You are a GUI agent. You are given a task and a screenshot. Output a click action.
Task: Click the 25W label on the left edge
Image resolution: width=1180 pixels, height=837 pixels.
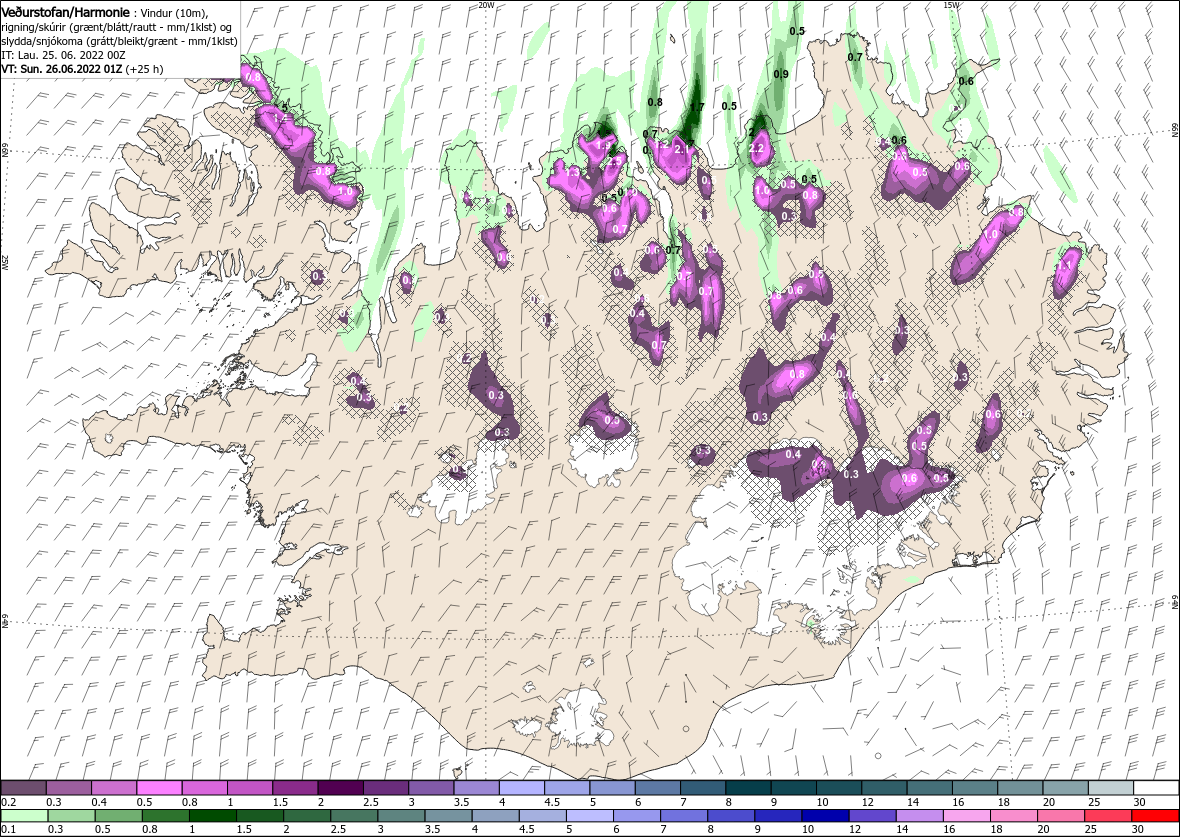point(5,262)
